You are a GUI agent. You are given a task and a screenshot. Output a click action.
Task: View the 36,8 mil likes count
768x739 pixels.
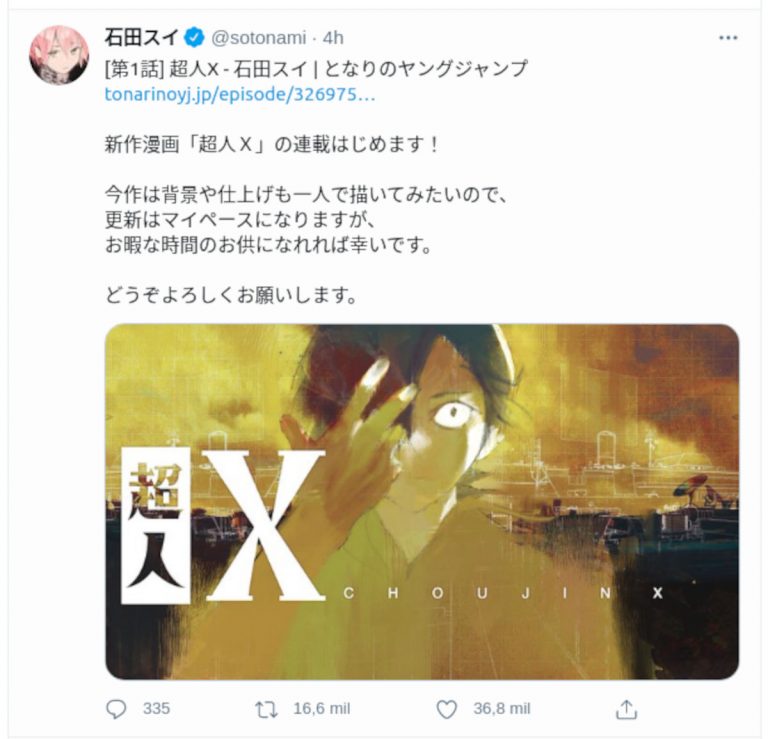[x=502, y=709]
